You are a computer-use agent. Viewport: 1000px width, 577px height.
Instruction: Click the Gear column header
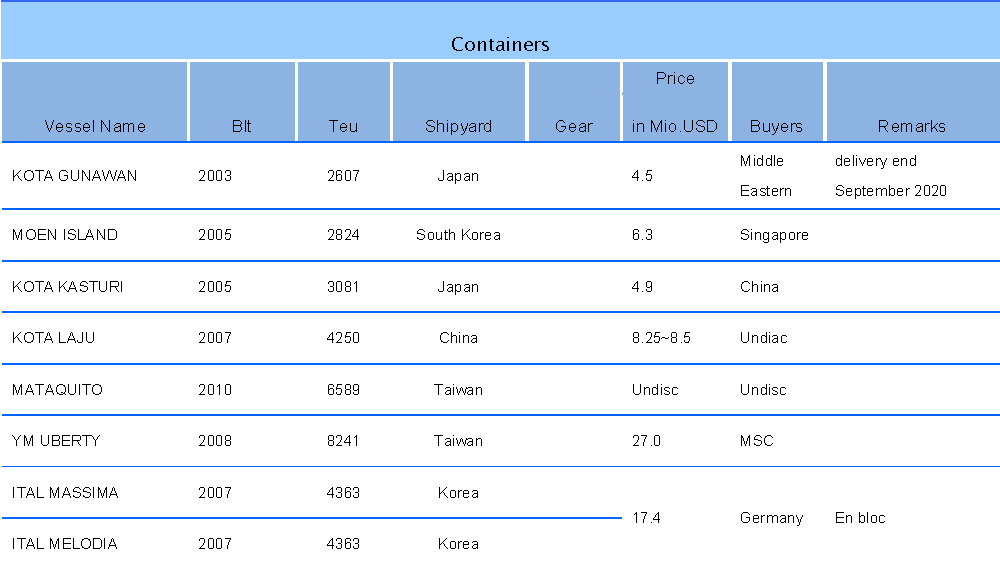coord(574,126)
